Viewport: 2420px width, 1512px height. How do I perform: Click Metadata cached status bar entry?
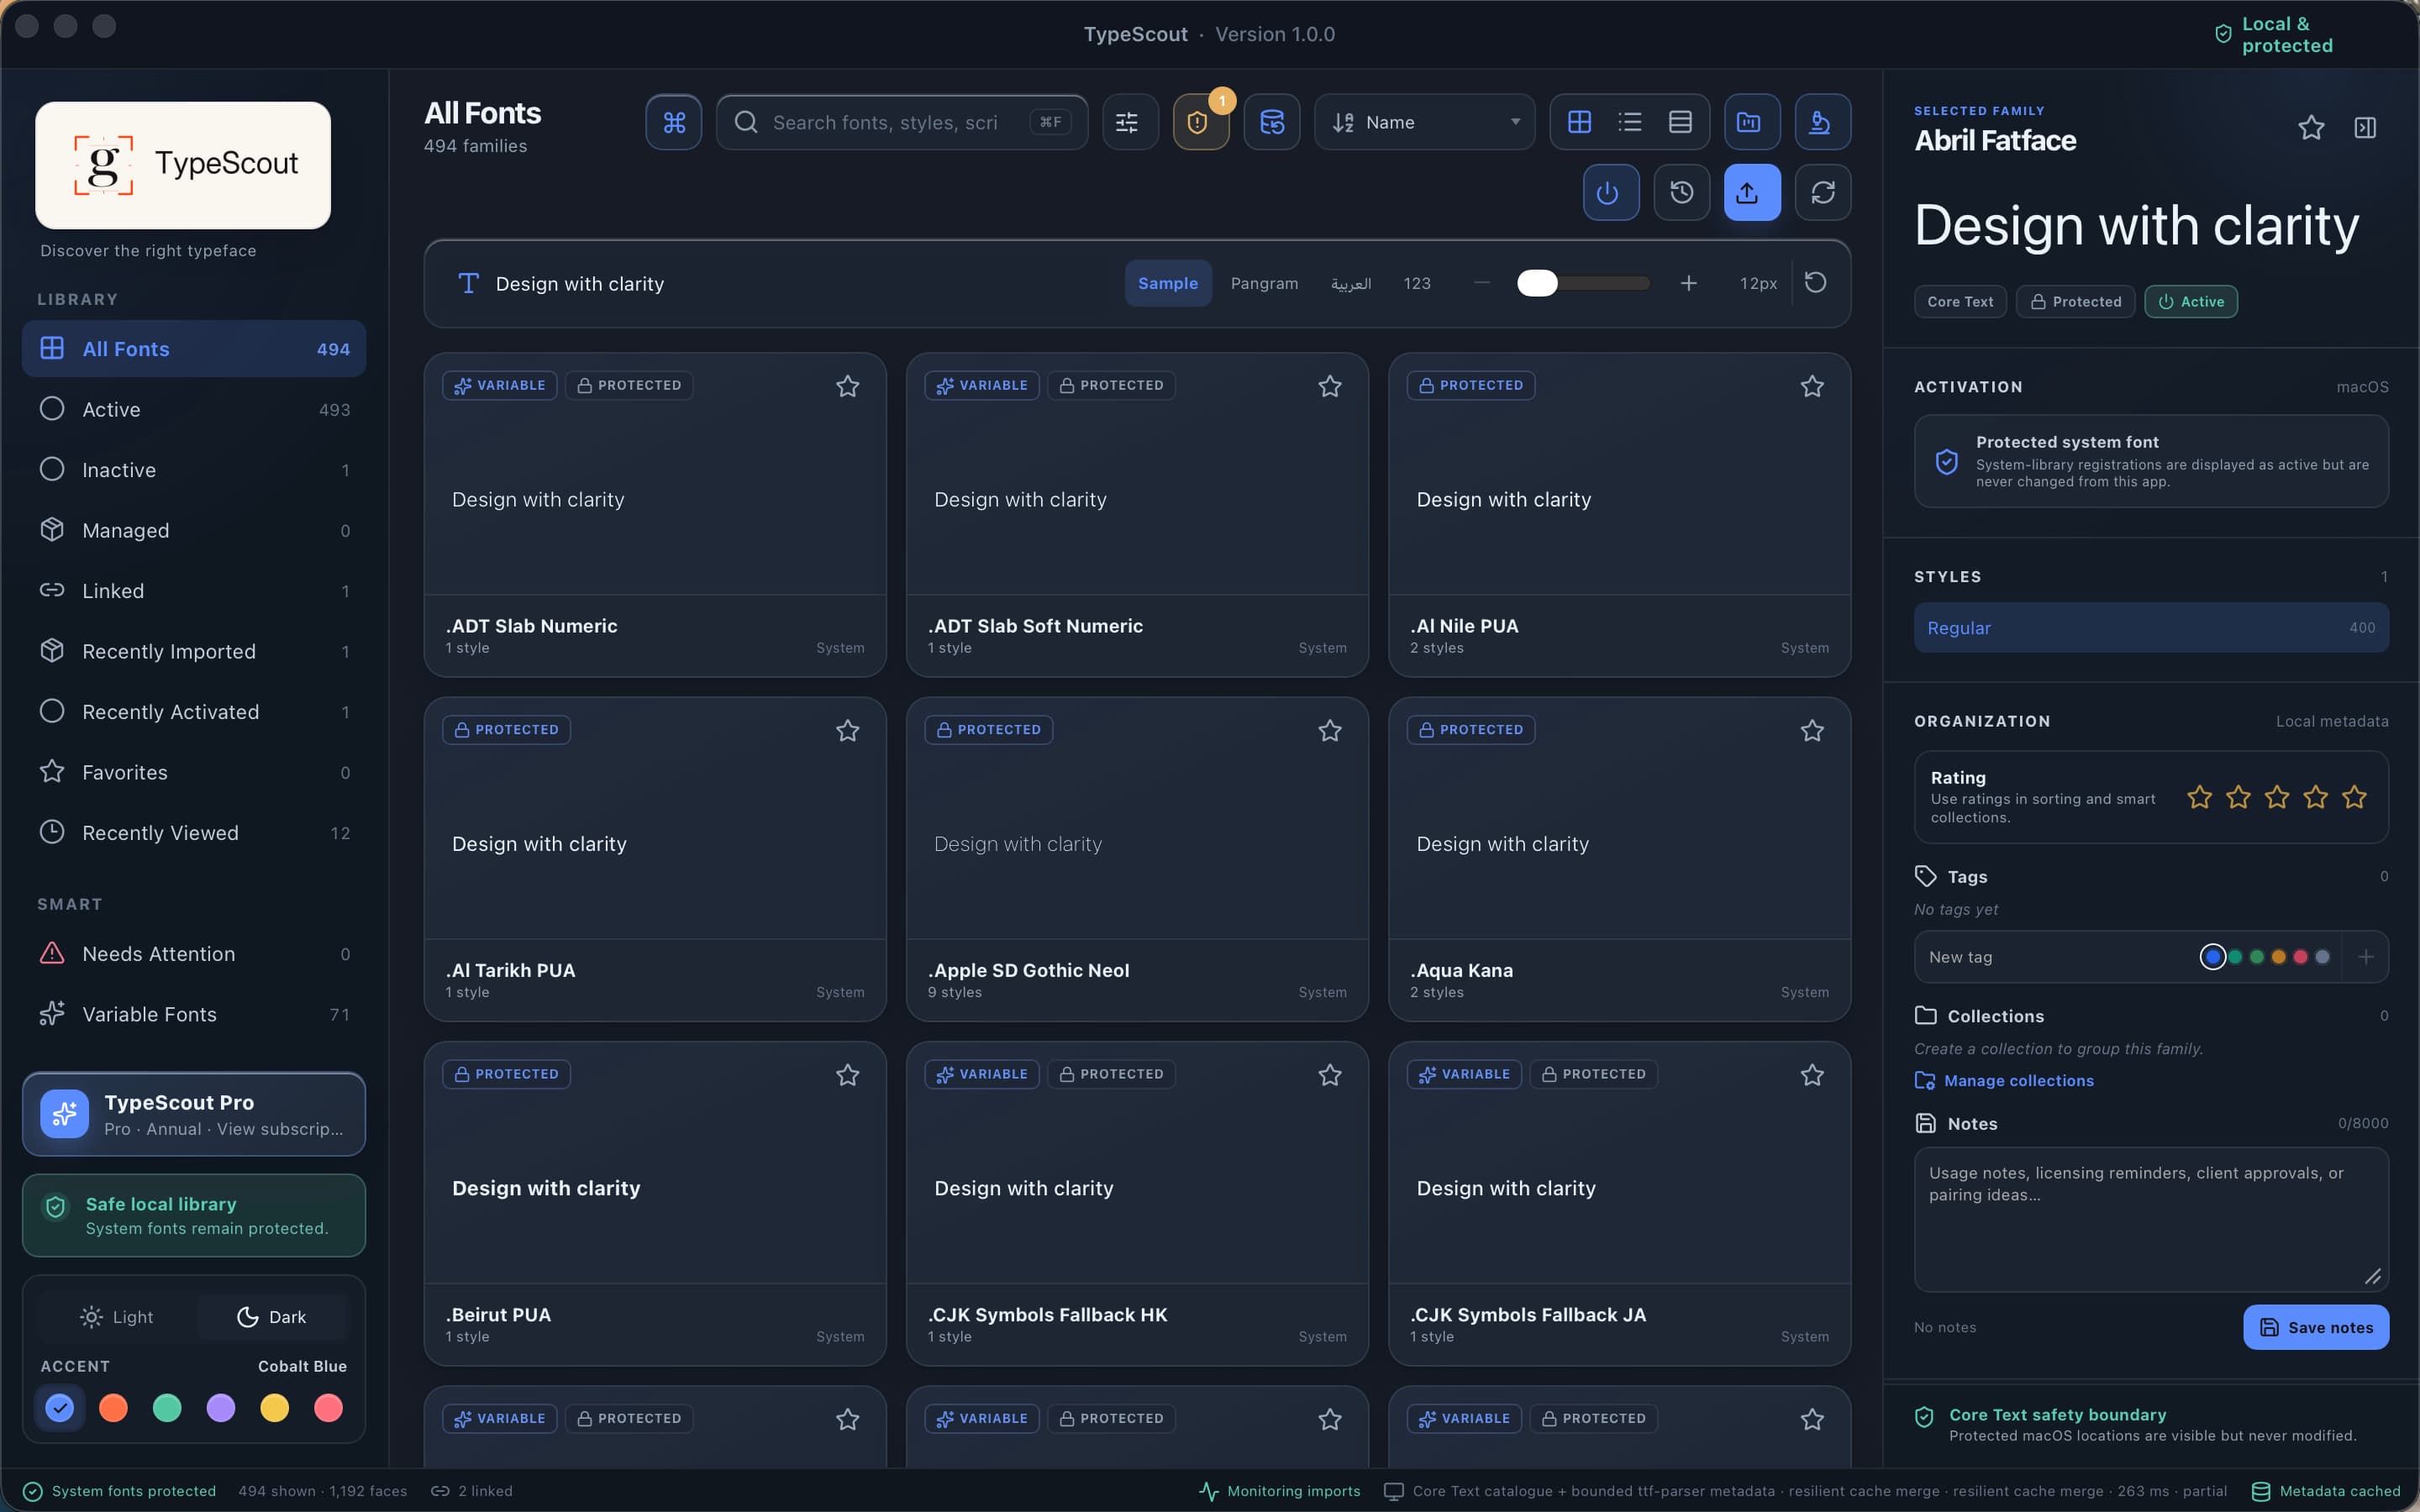2326,1491
